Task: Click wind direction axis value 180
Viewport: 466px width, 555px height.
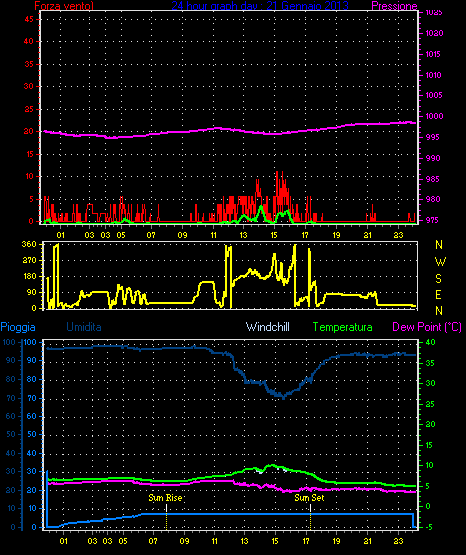Action: (x=29, y=276)
